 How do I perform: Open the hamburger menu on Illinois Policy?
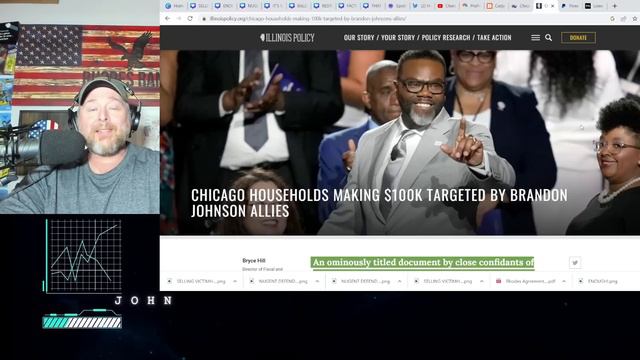pos(536,38)
